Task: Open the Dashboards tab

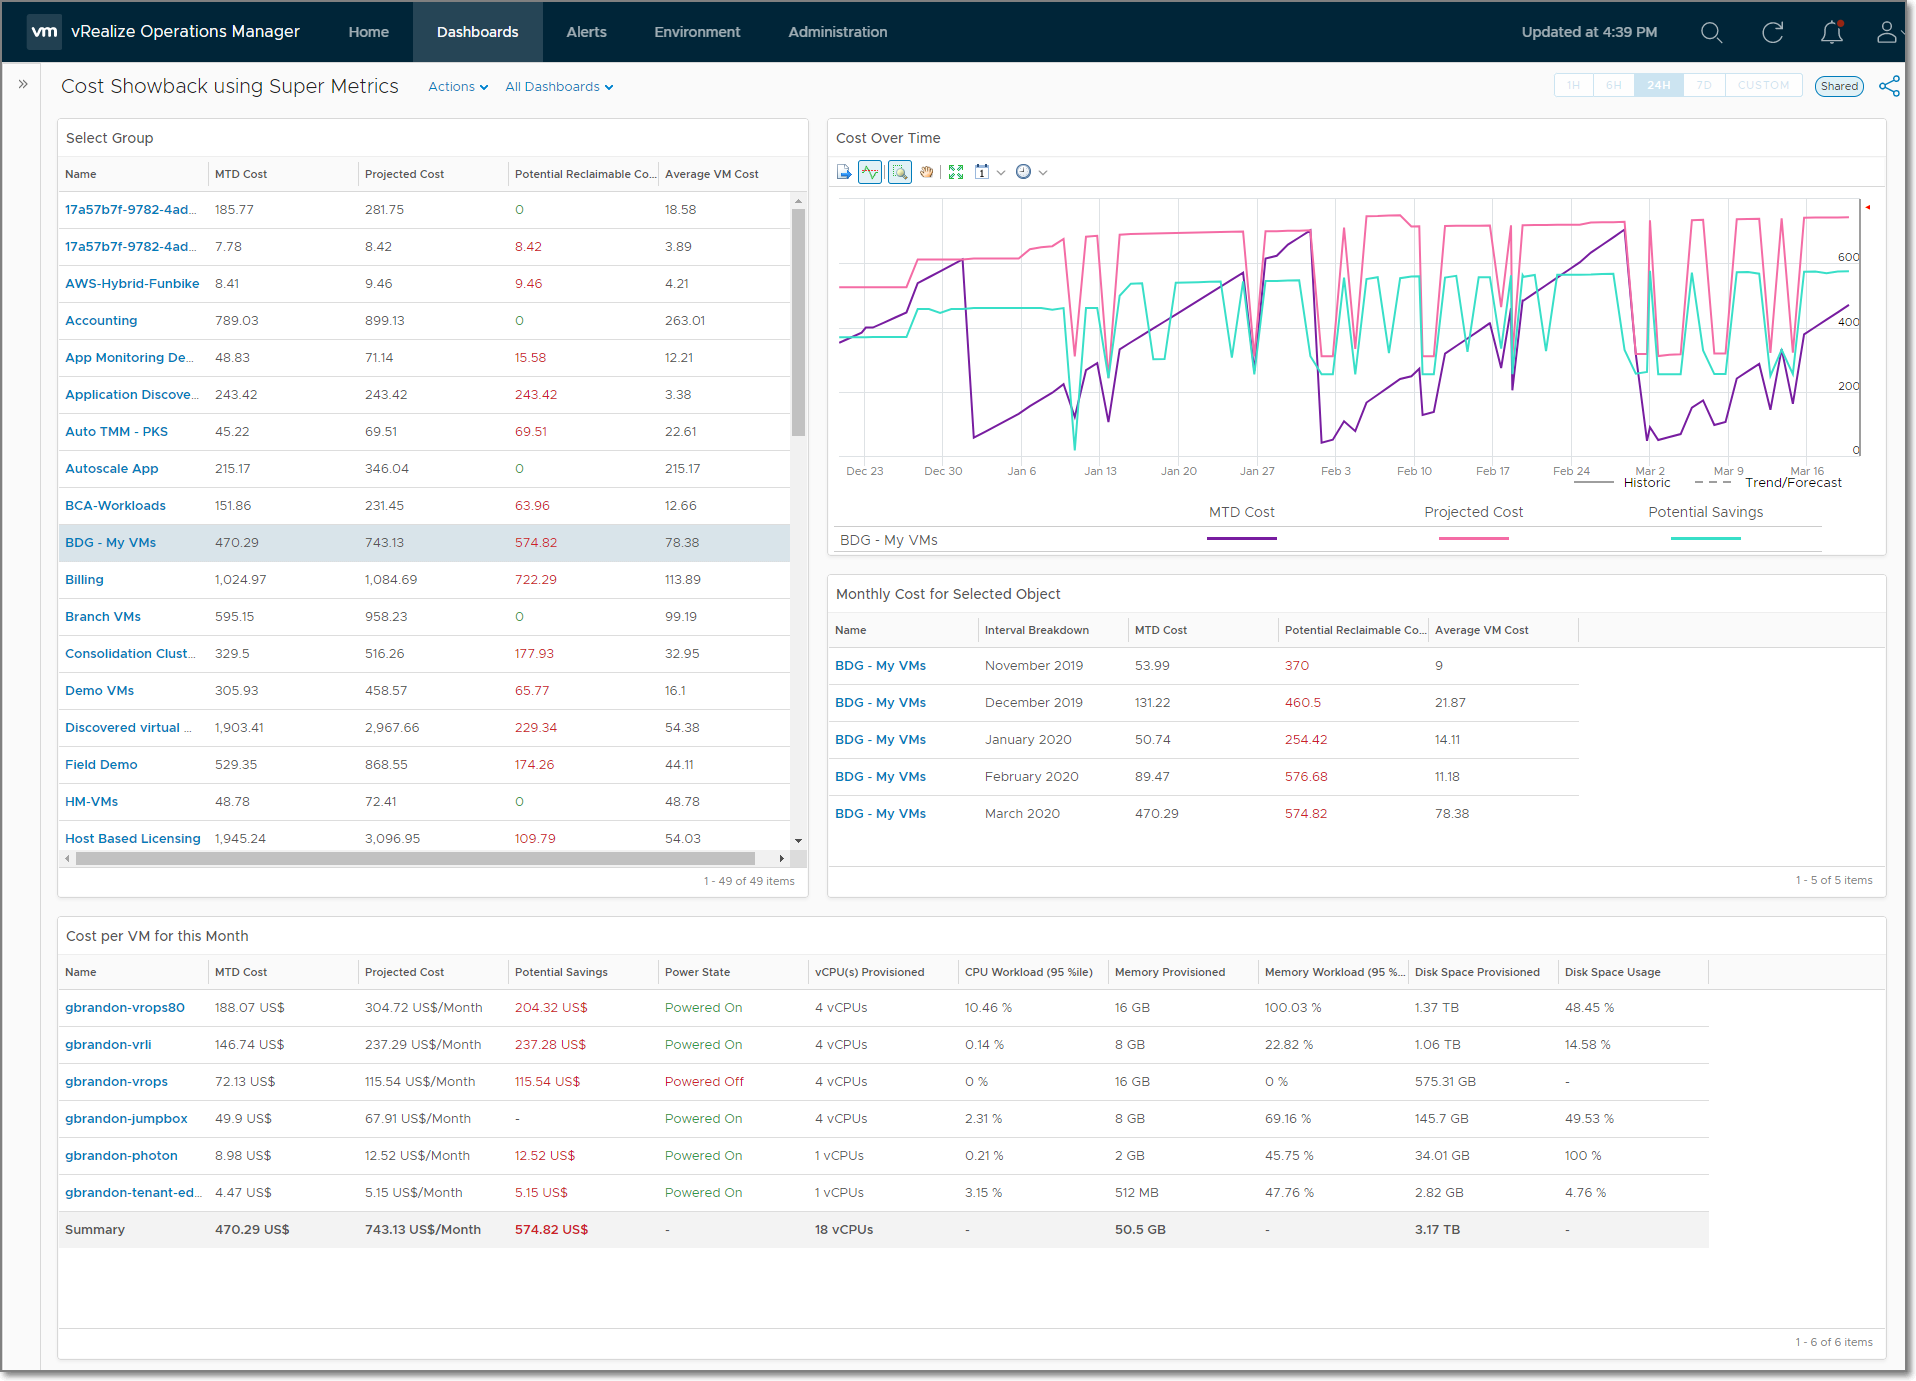Action: click(x=477, y=32)
